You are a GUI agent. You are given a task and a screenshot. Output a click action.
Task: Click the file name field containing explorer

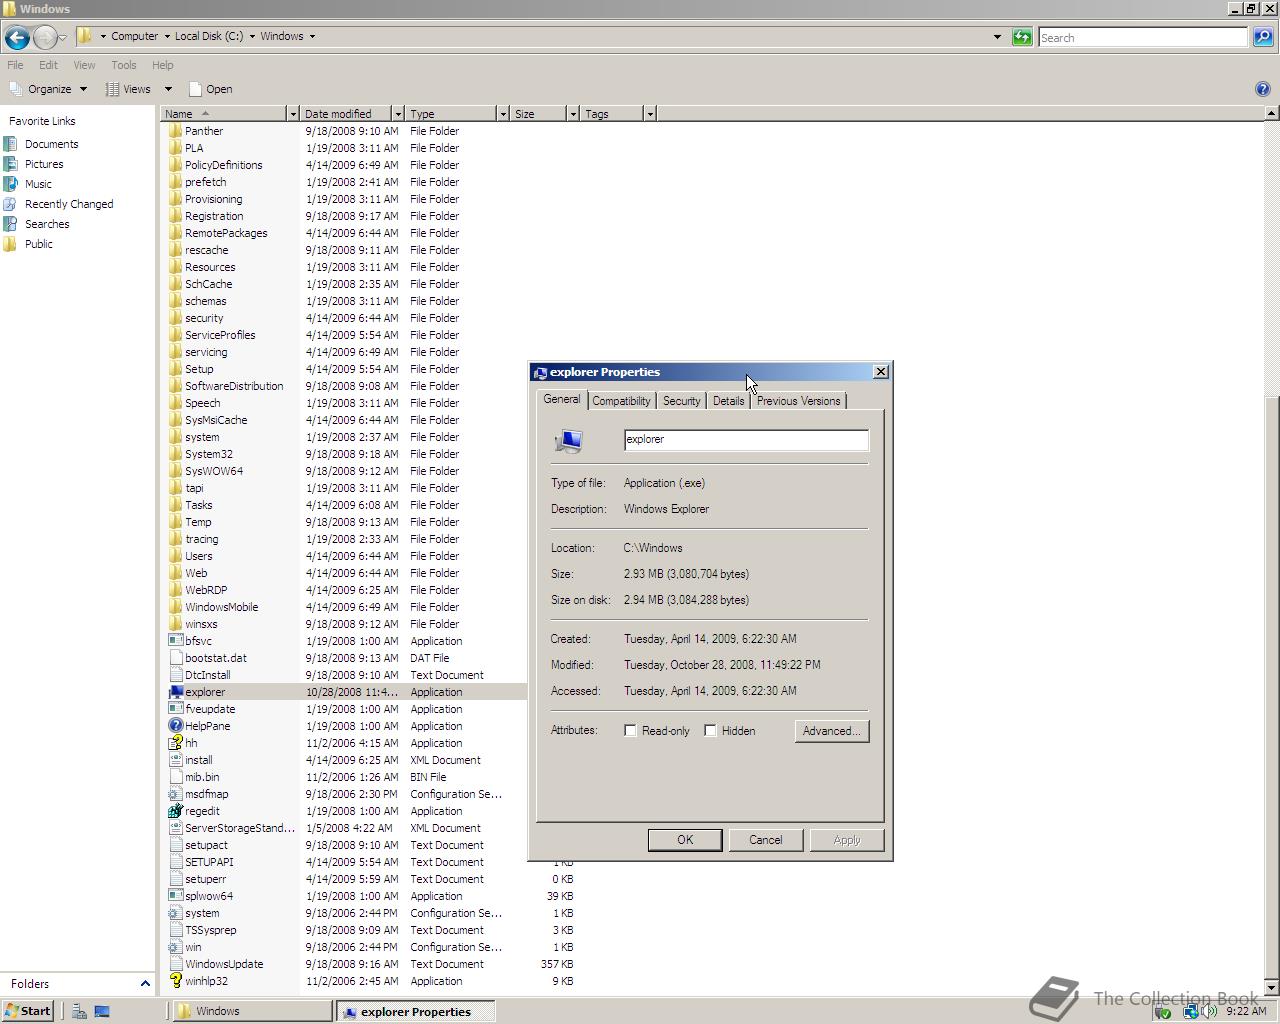tap(746, 440)
